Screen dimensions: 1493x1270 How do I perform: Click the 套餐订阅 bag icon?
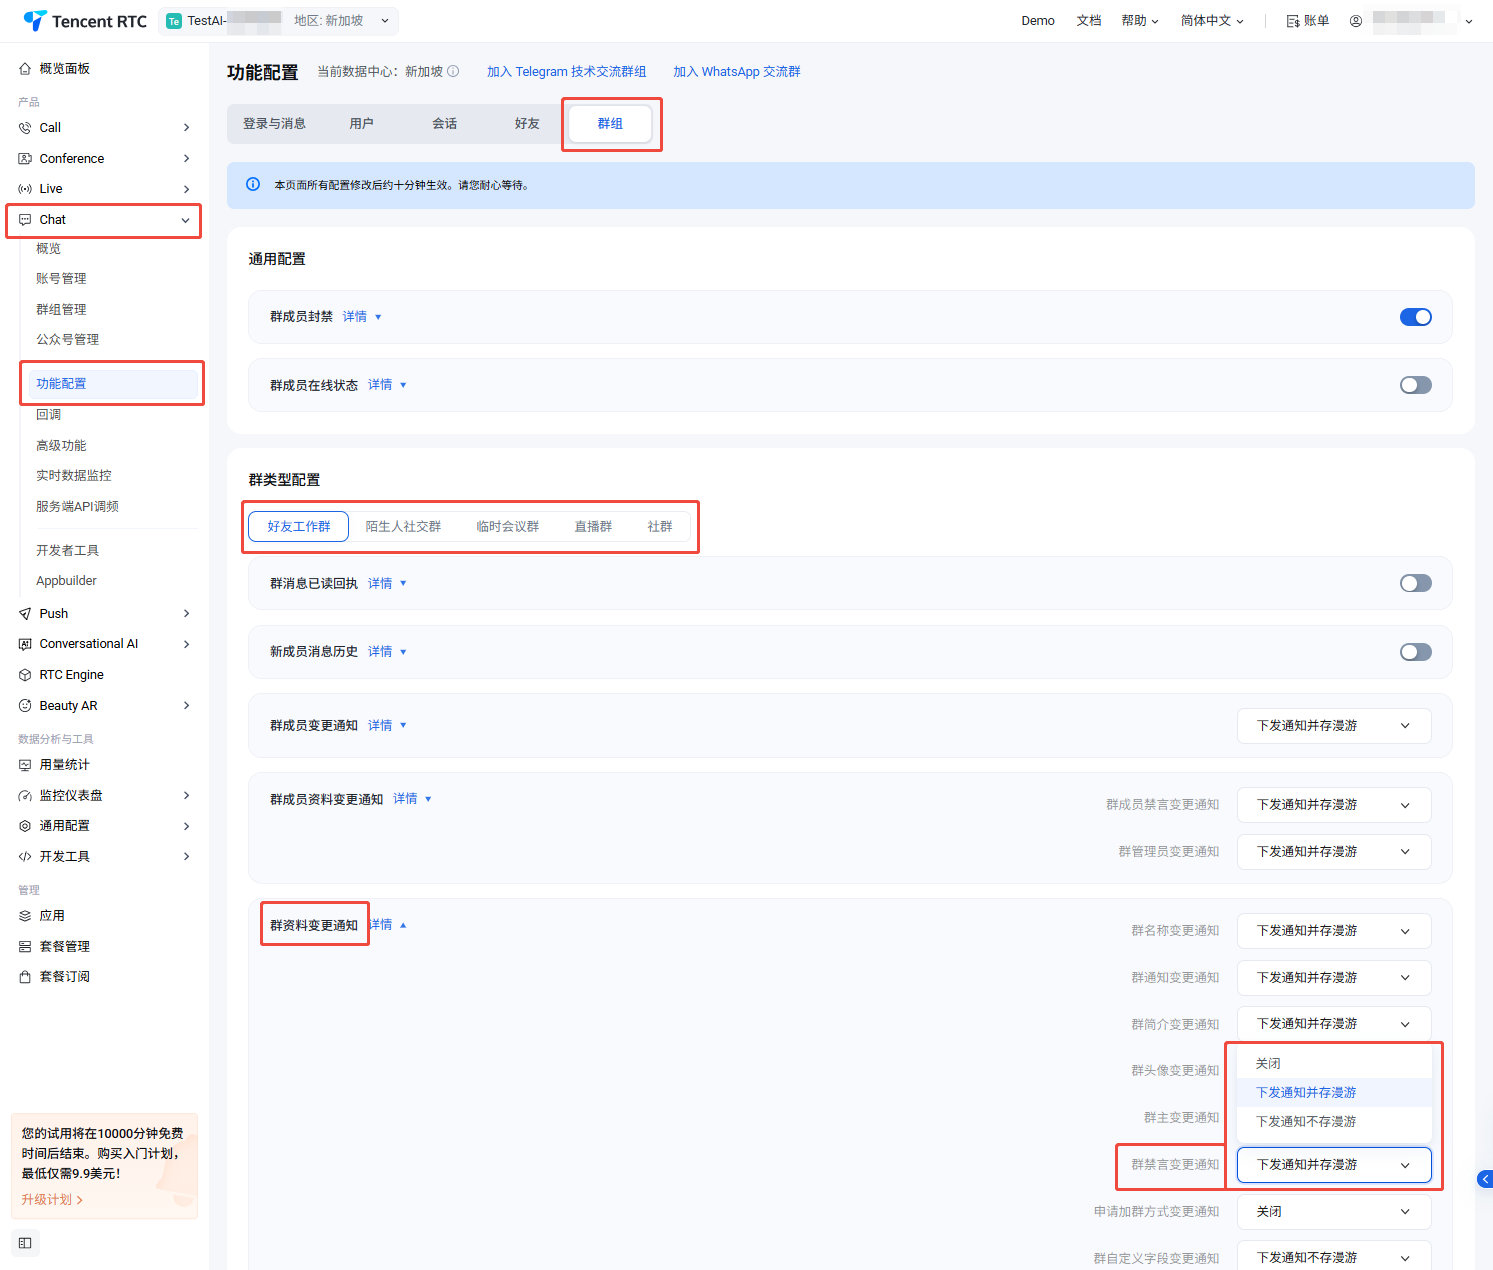25,977
